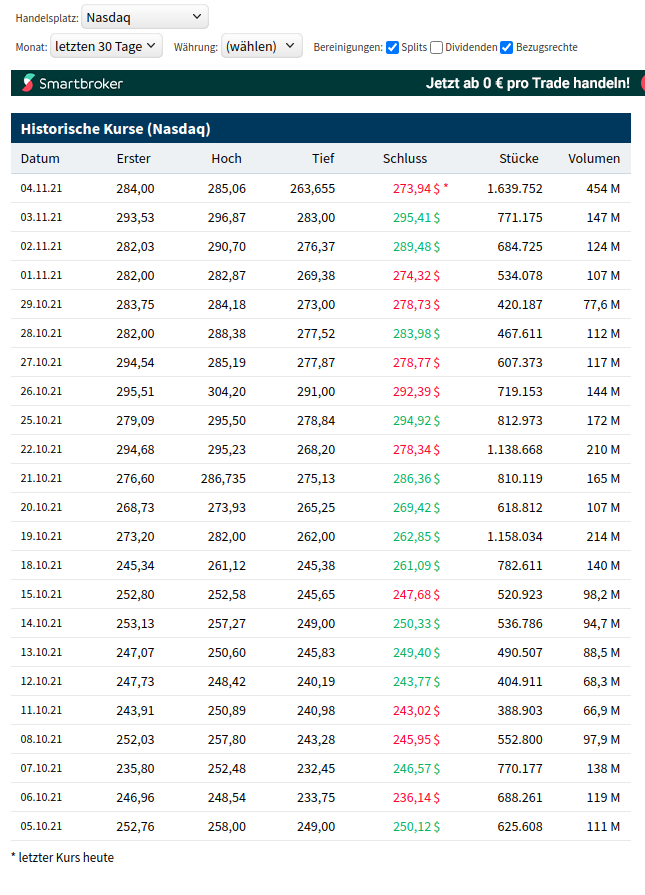Click the Historische Kurse (Nasdaq) heading
The height and width of the screenshot is (895, 645).
tap(115, 128)
